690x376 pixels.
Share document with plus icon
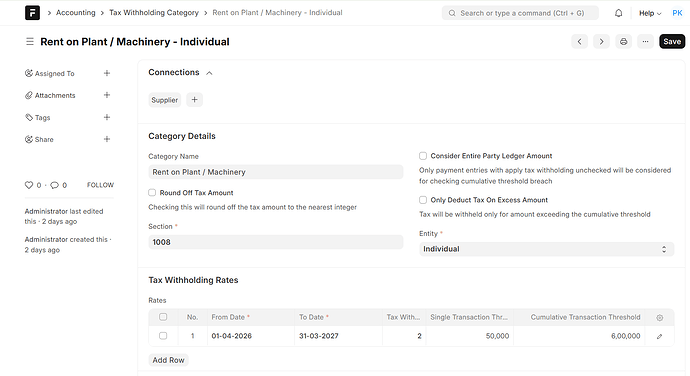[106, 139]
